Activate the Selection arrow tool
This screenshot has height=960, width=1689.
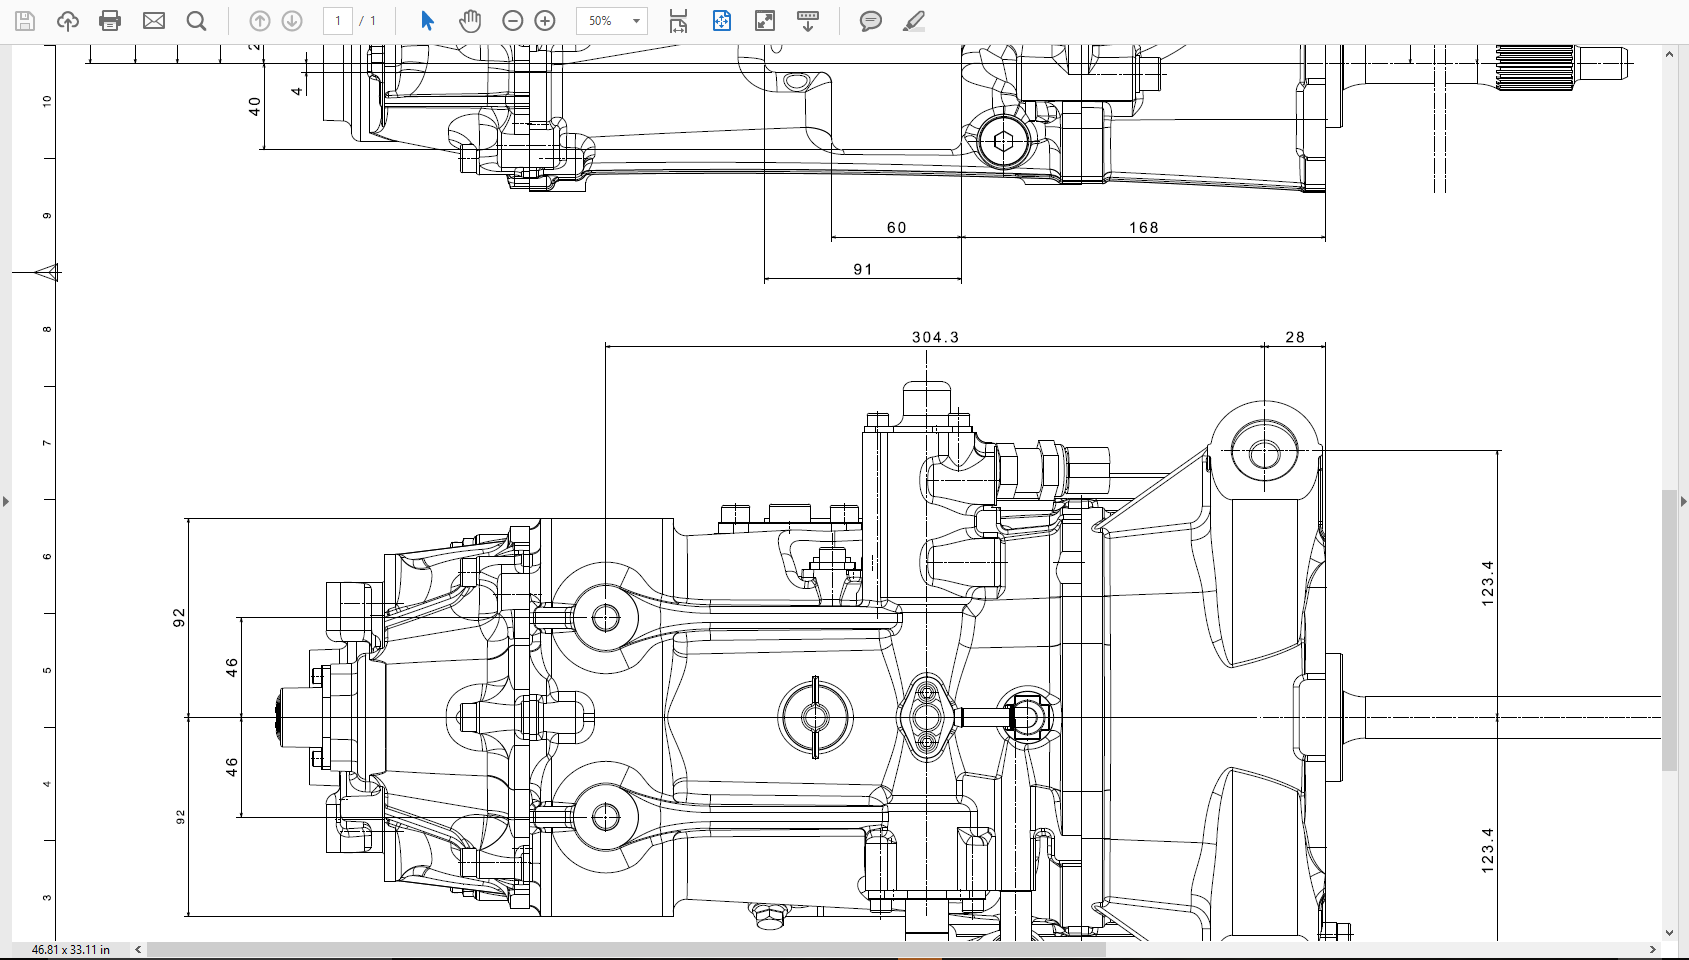(427, 21)
